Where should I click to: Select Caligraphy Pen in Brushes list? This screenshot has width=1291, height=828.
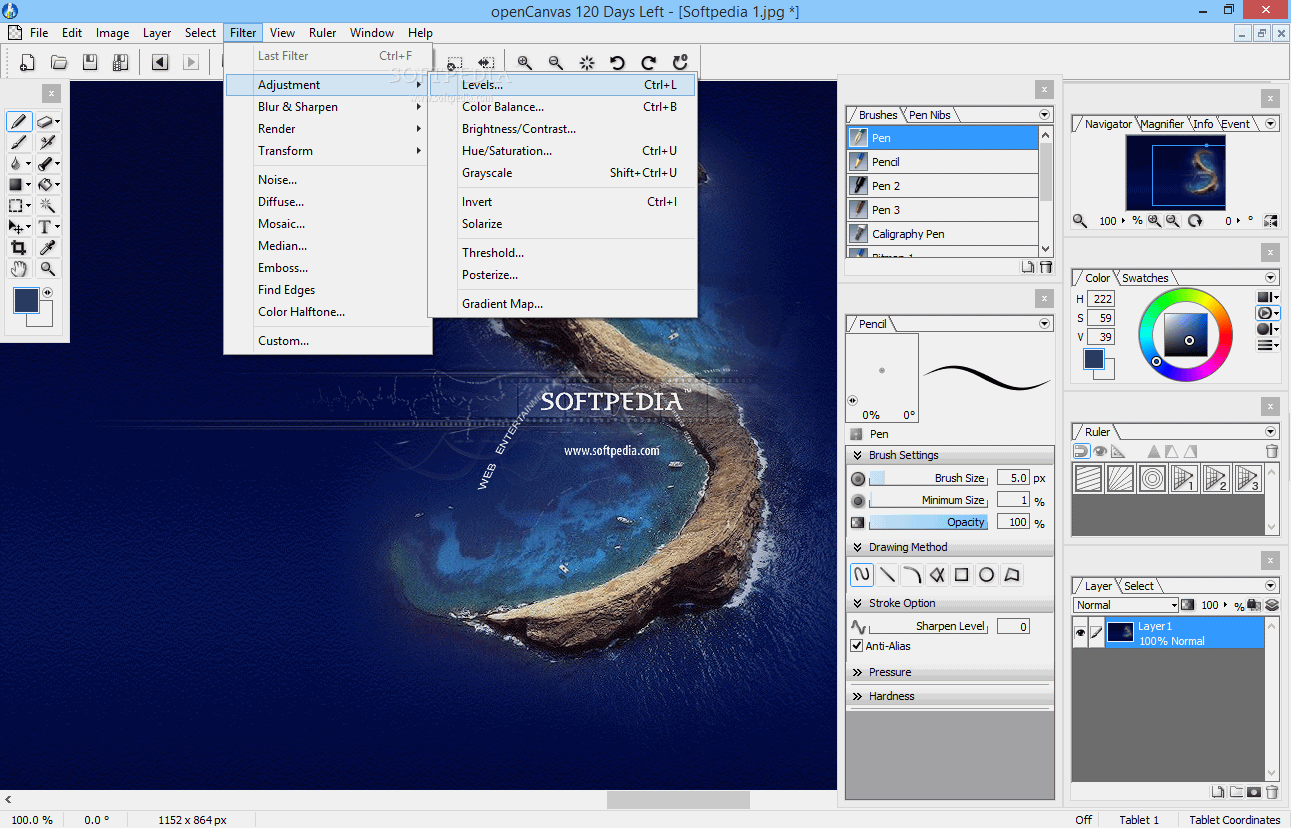coord(943,234)
